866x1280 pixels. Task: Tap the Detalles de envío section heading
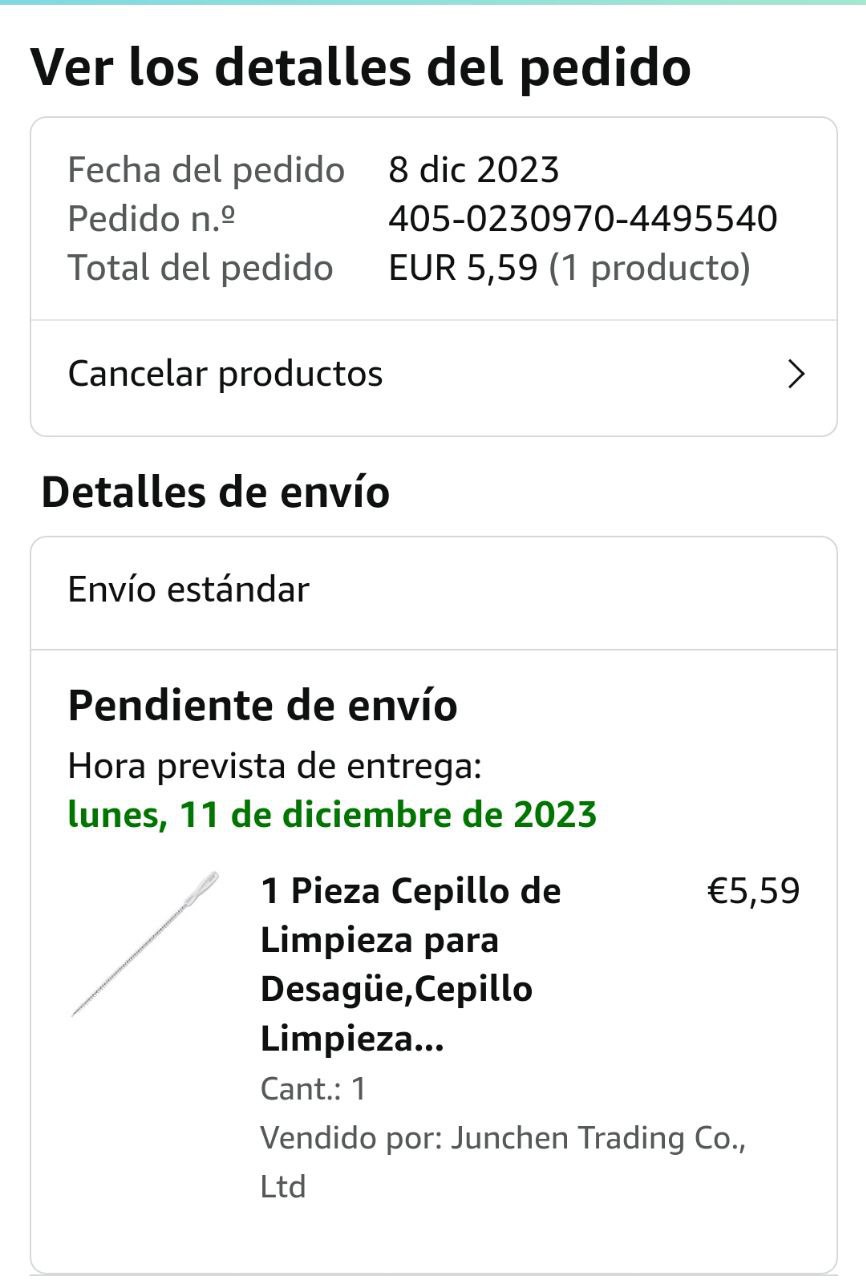(x=215, y=492)
